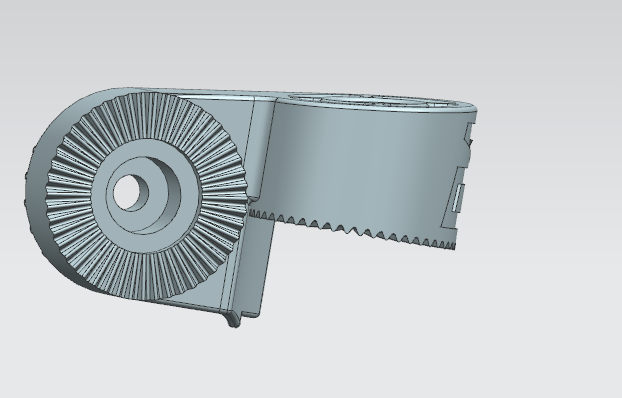This screenshot has height=398, width=622.
Task: Select the small rectangular slot at band end
Action: [458, 198]
